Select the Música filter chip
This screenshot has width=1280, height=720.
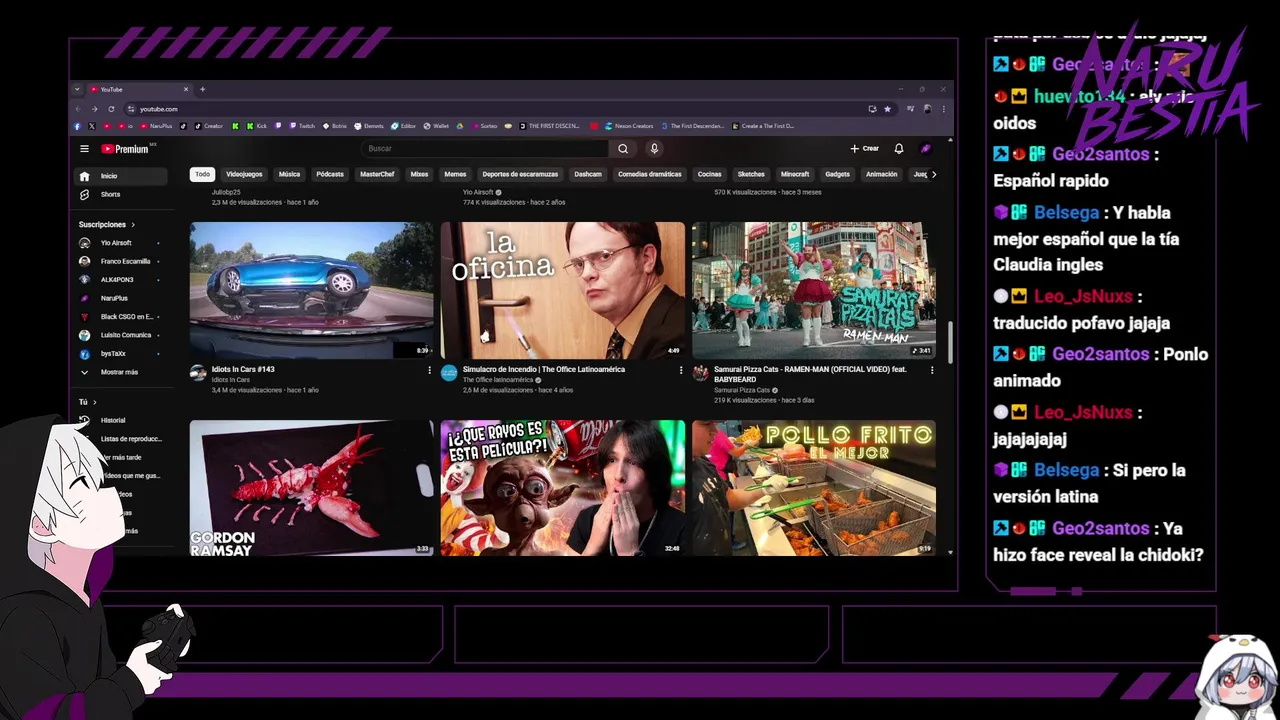(x=289, y=174)
